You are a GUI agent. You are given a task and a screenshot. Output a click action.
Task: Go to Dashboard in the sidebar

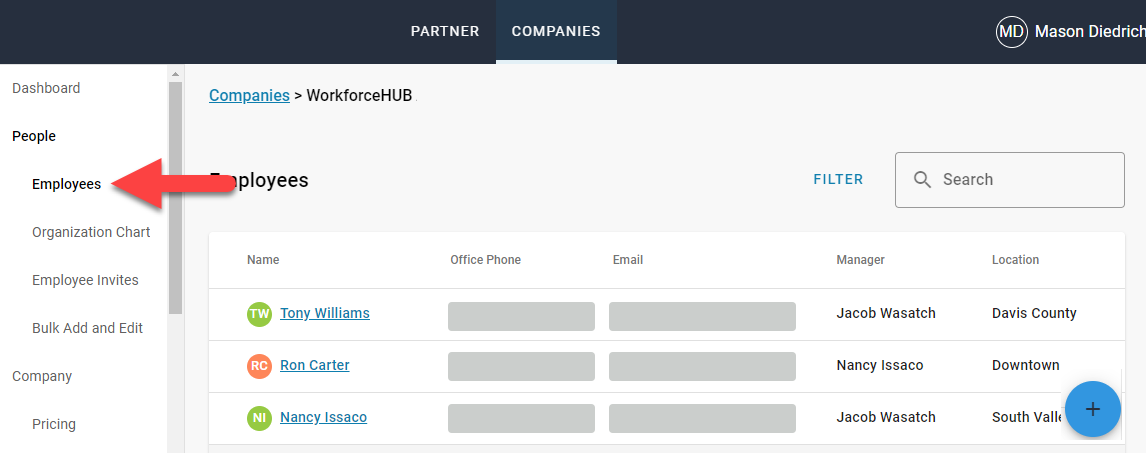pyautogui.click(x=46, y=88)
